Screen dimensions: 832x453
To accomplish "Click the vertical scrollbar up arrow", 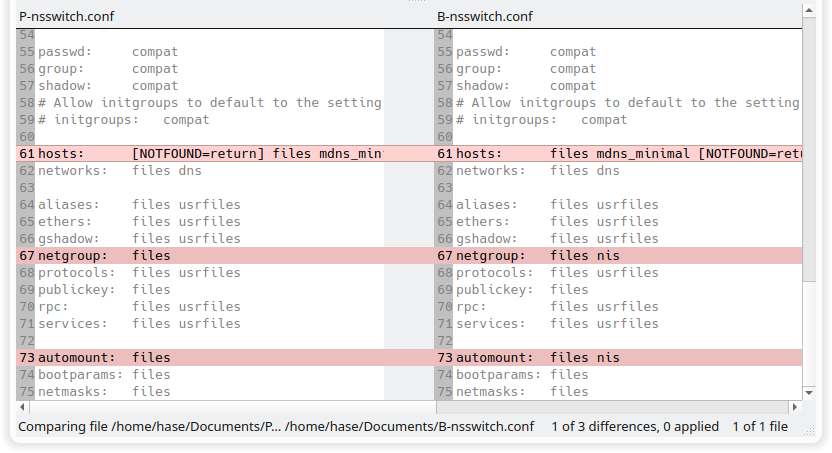I will 809,10.
